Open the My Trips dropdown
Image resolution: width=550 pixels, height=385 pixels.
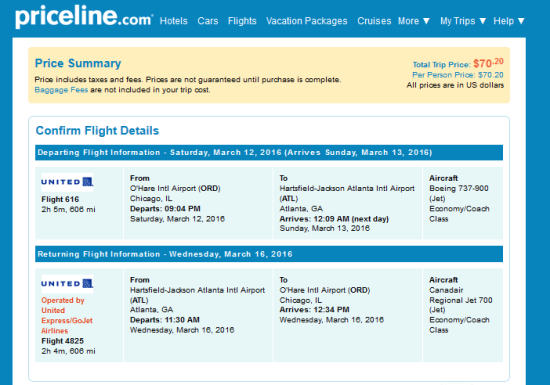[x=463, y=21]
